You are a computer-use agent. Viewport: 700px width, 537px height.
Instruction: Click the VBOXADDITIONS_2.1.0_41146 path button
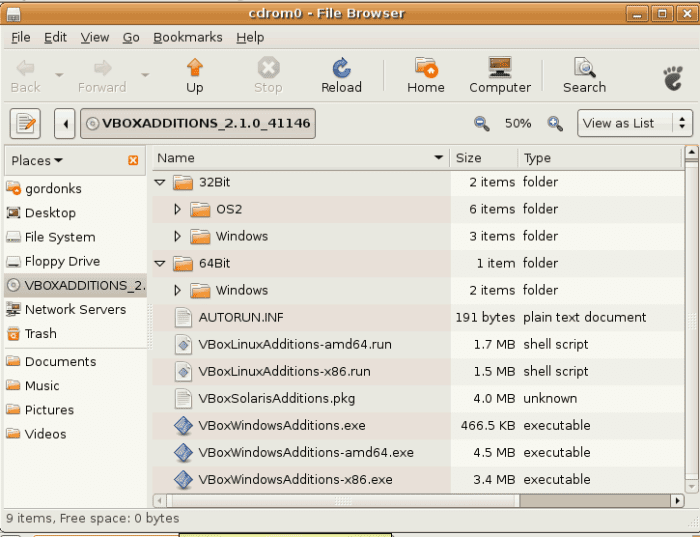198,124
